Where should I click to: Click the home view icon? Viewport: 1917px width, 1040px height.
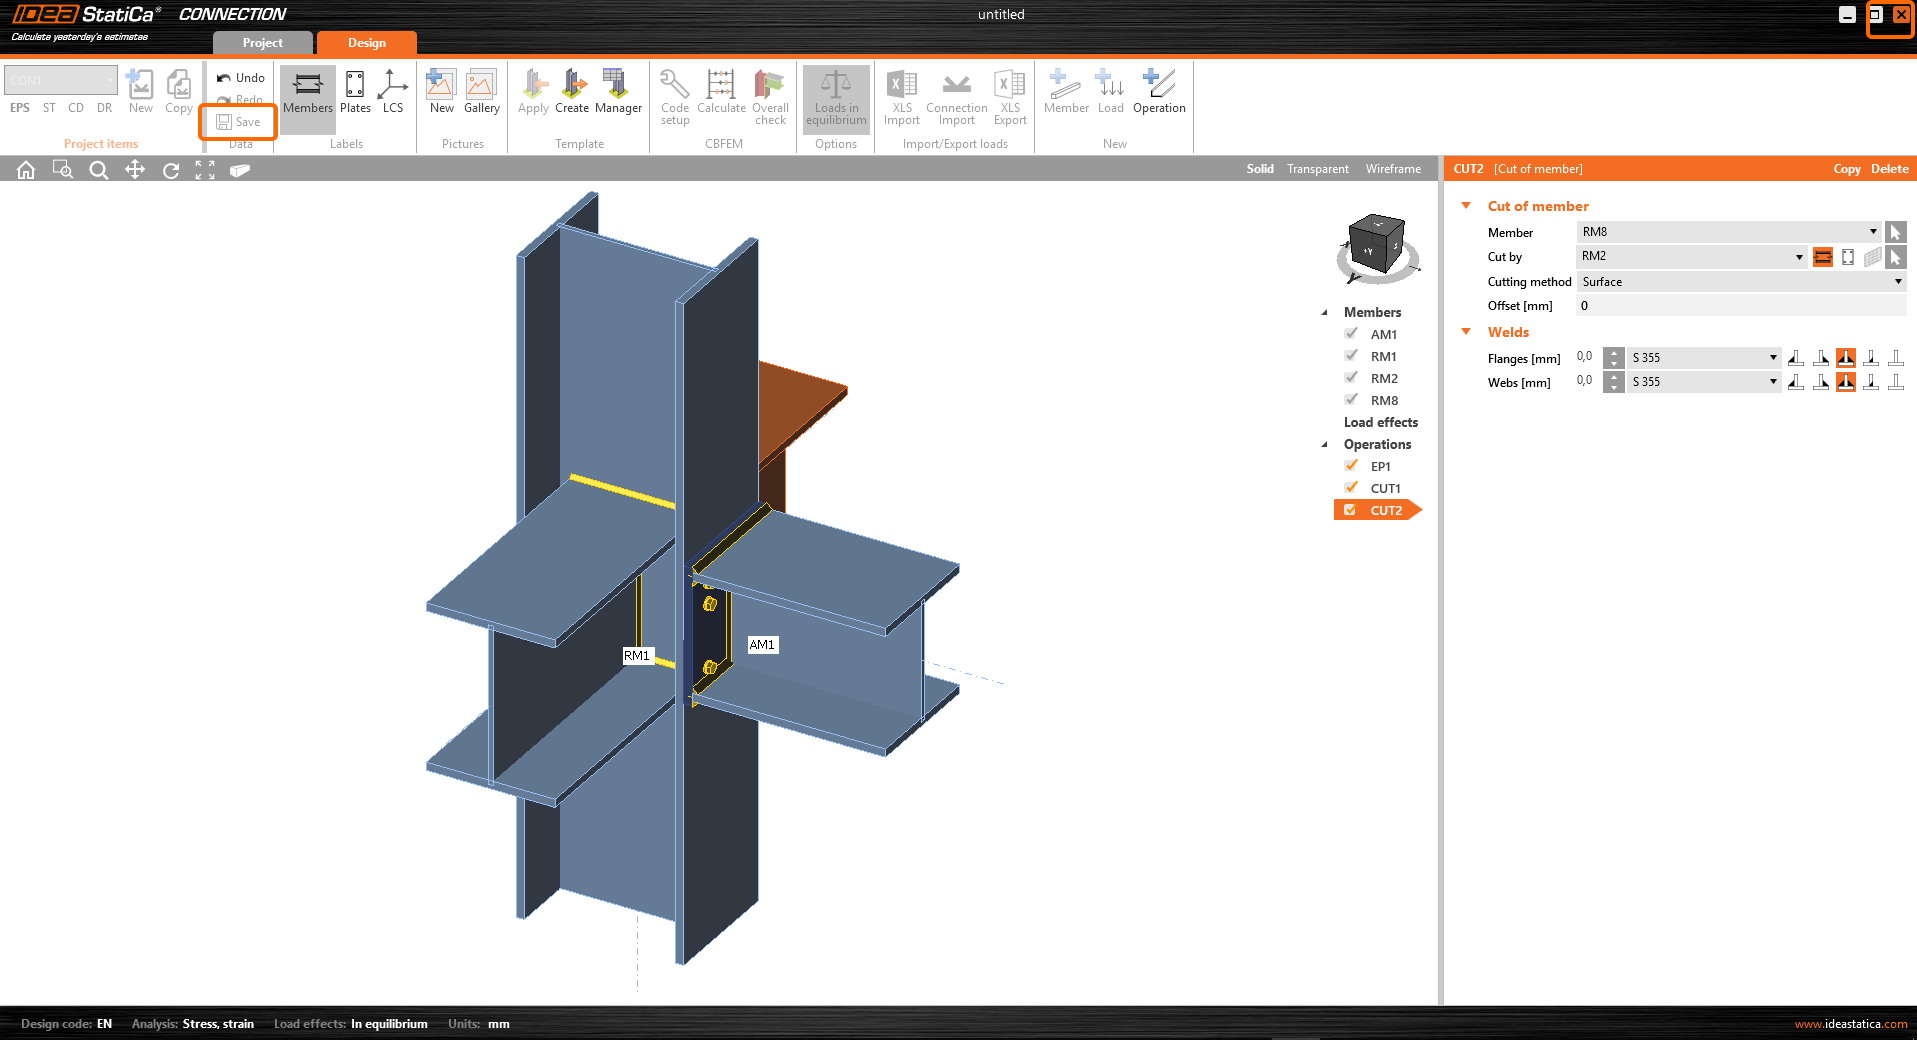pyautogui.click(x=26, y=170)
